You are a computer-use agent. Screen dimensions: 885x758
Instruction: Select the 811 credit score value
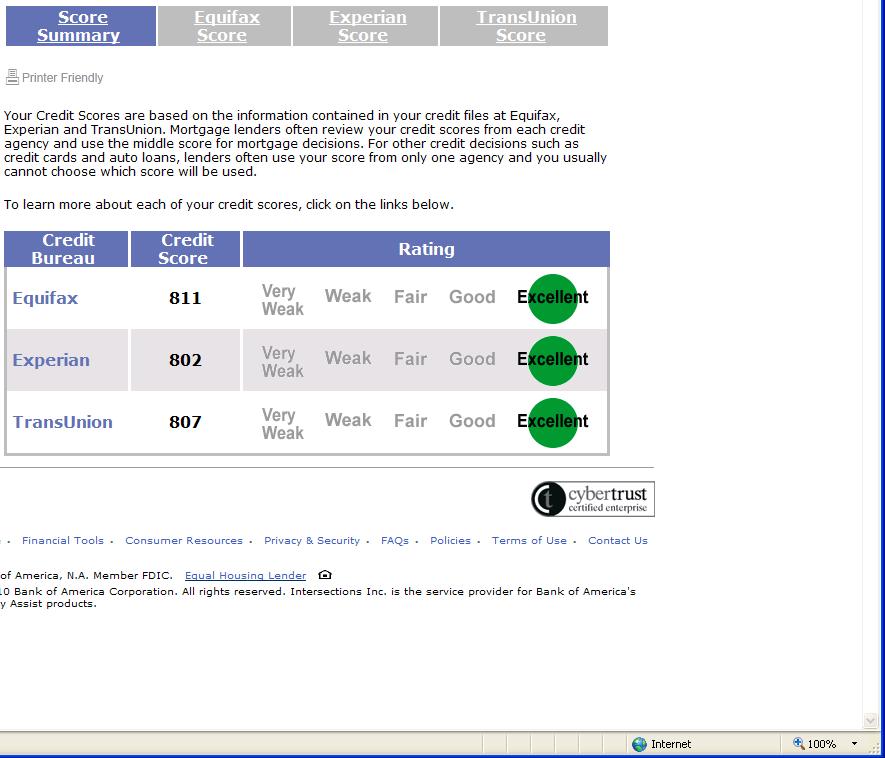[185, 297]
